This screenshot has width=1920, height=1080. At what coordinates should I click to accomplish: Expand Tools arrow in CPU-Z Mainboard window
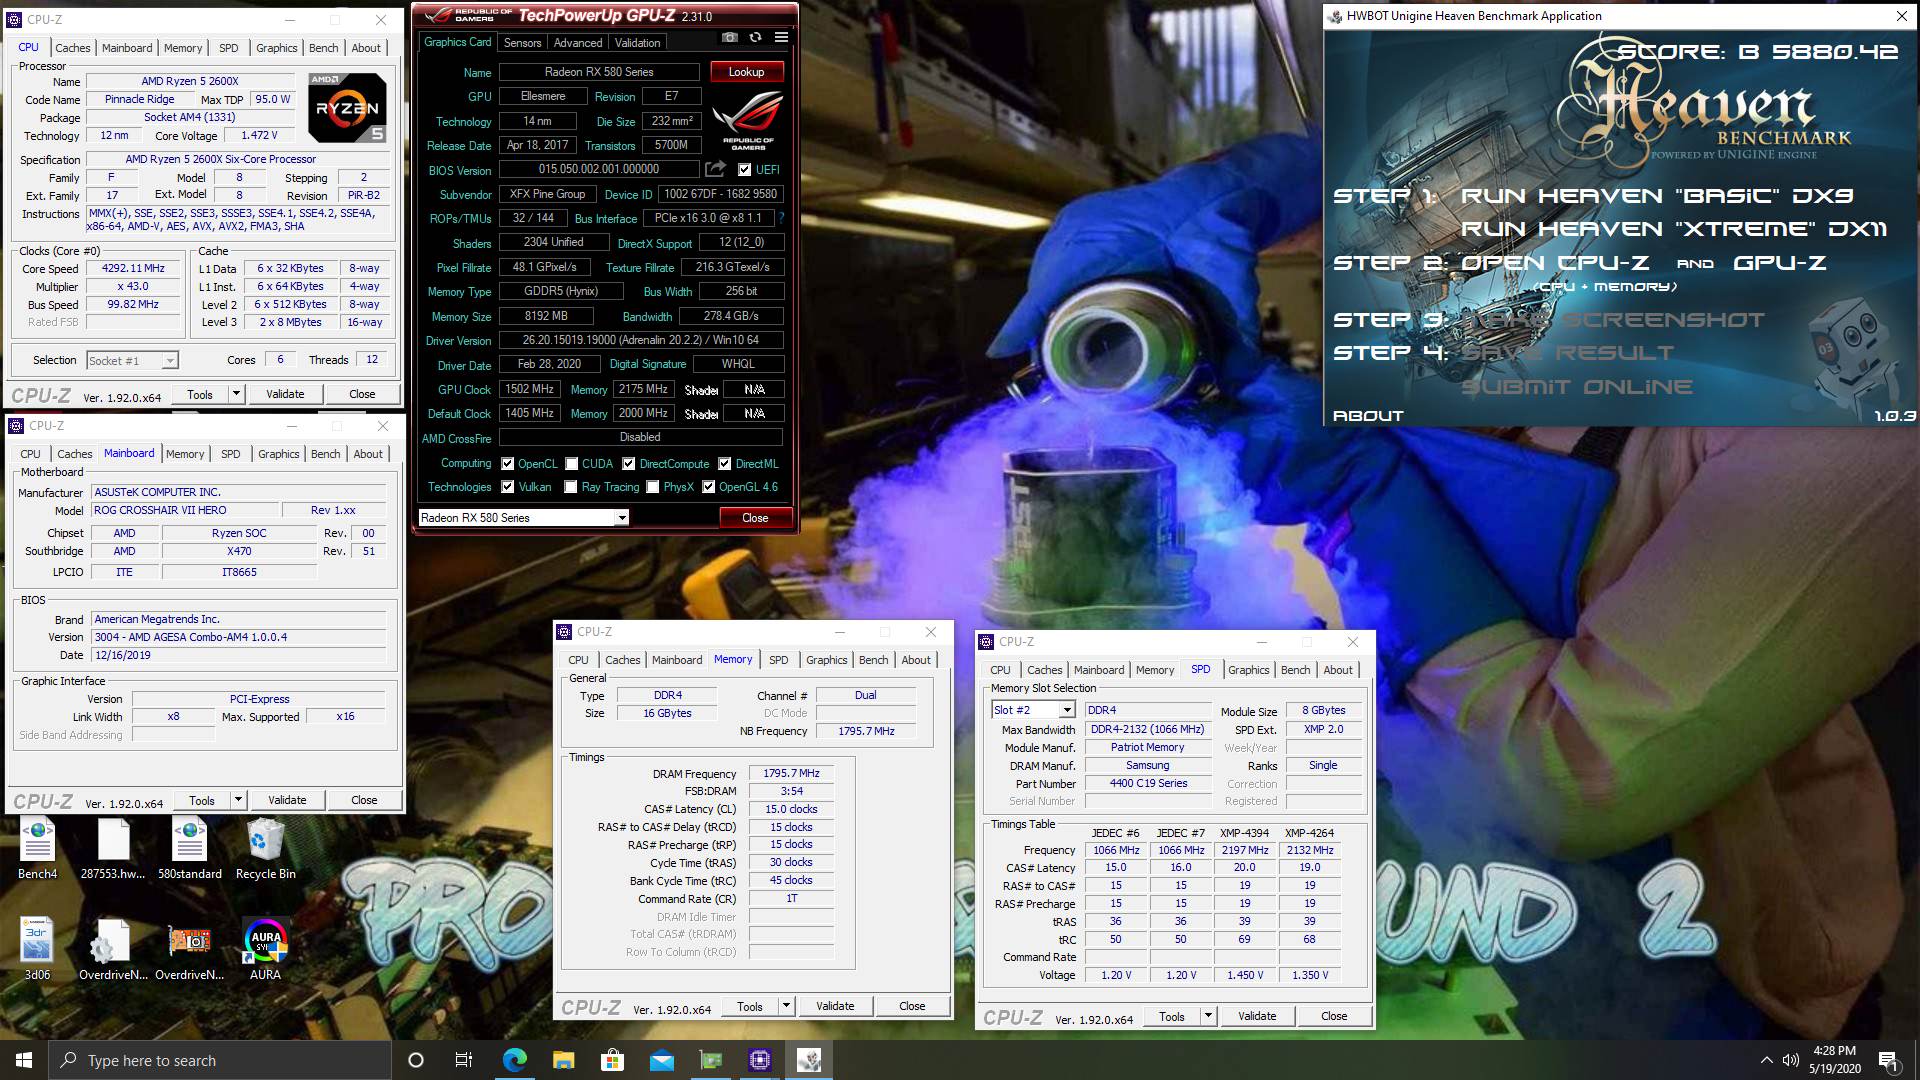(239, 800)
